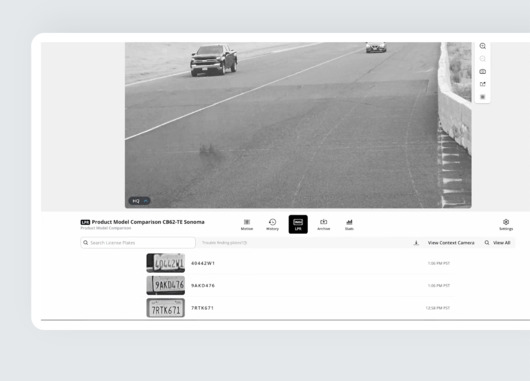Click View Context Camera

(x=451, y=243)
